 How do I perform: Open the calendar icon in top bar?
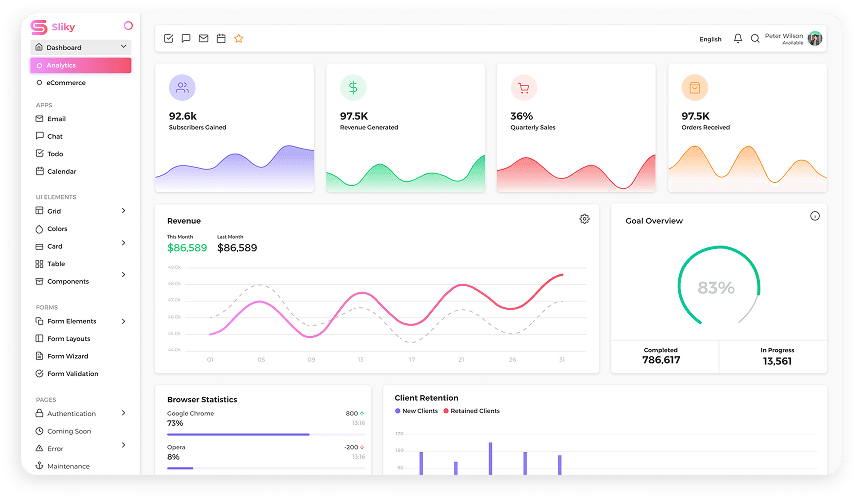pyautogui.click(x=221, y=39)
